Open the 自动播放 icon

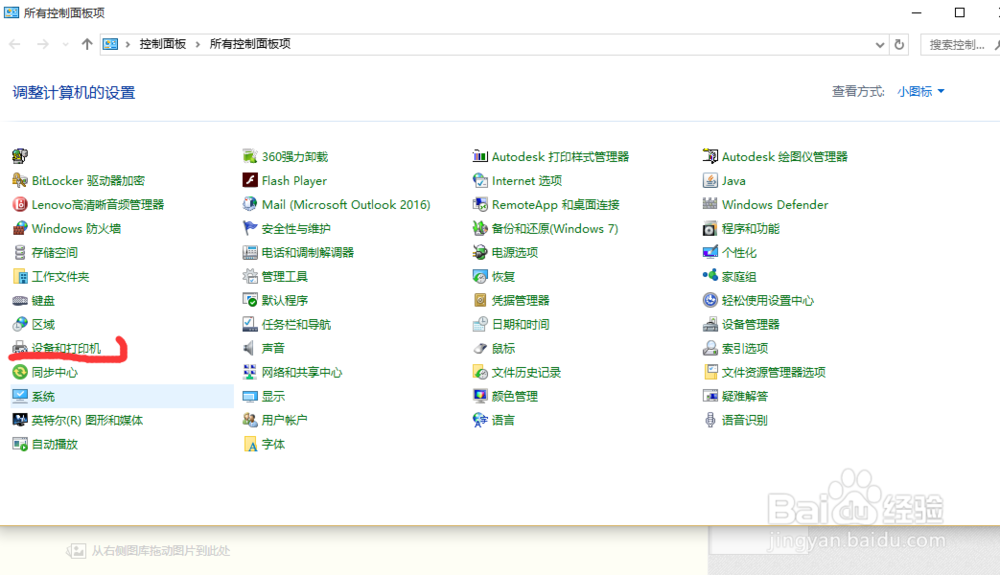point(20,444)
